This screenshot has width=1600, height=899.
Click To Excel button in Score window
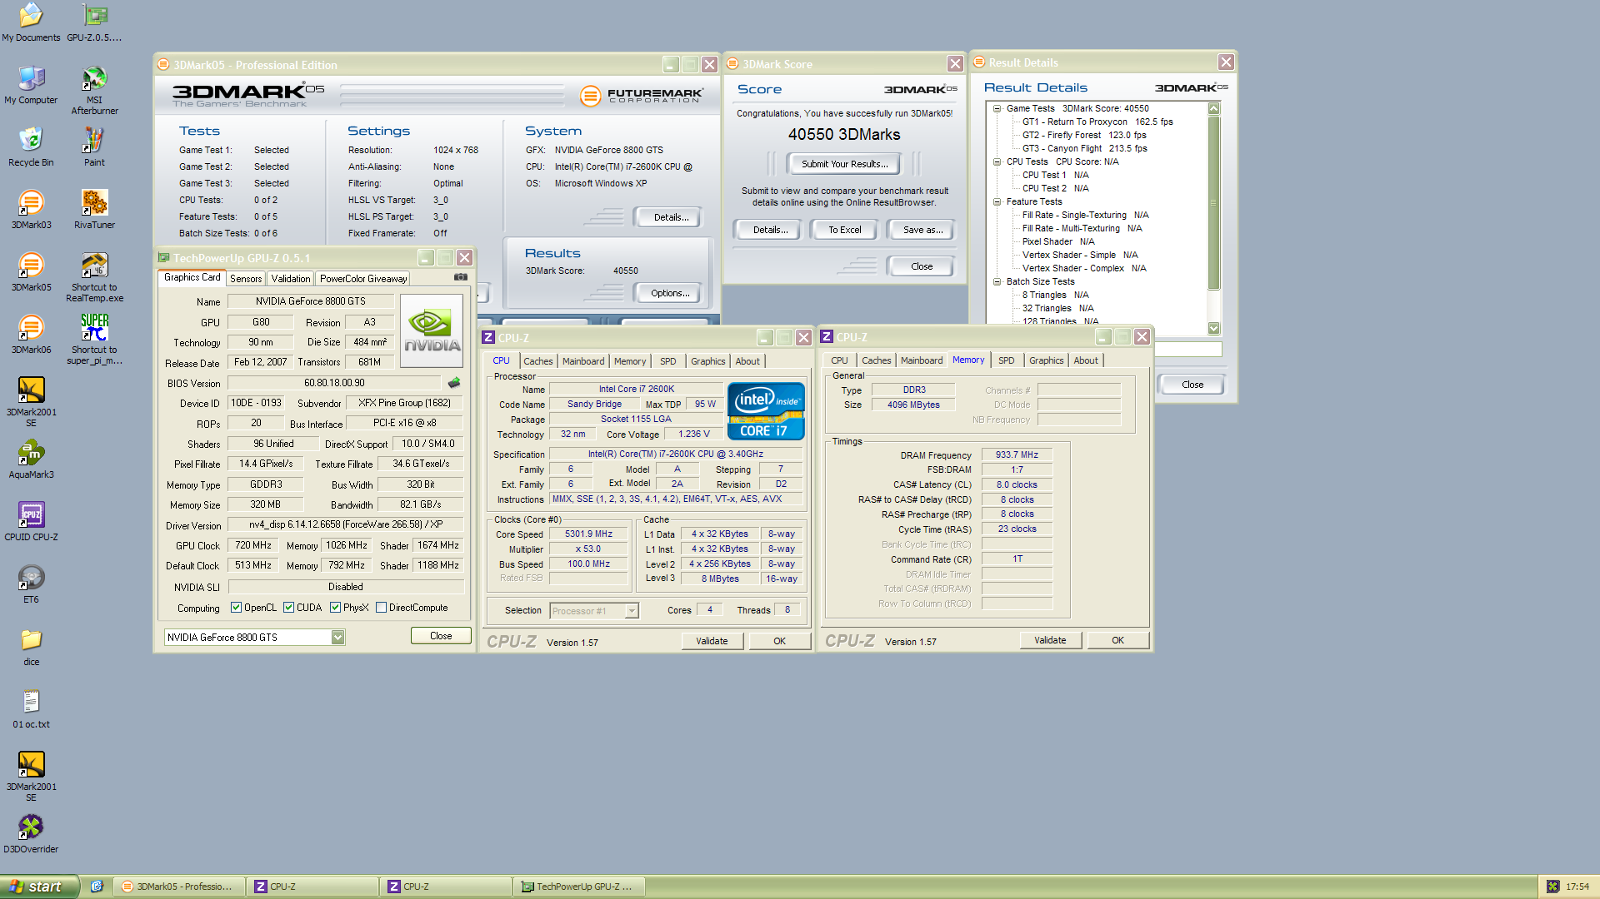[844, 230]
